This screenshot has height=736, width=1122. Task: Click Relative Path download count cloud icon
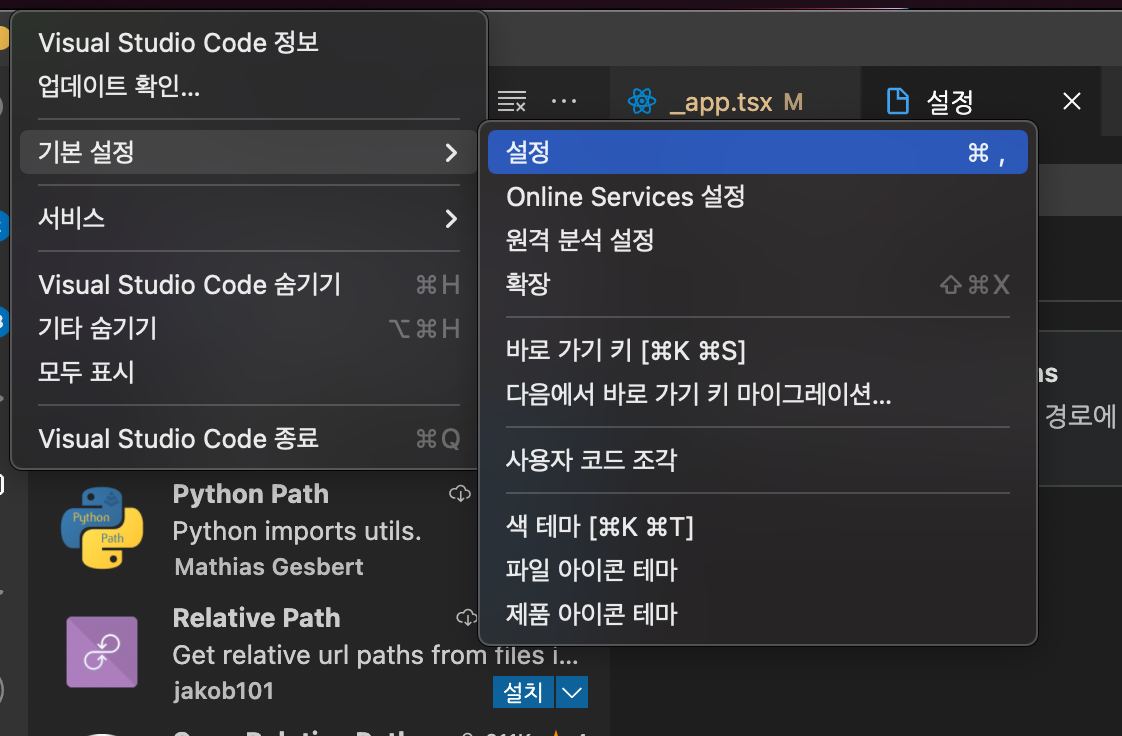[467, 617]
